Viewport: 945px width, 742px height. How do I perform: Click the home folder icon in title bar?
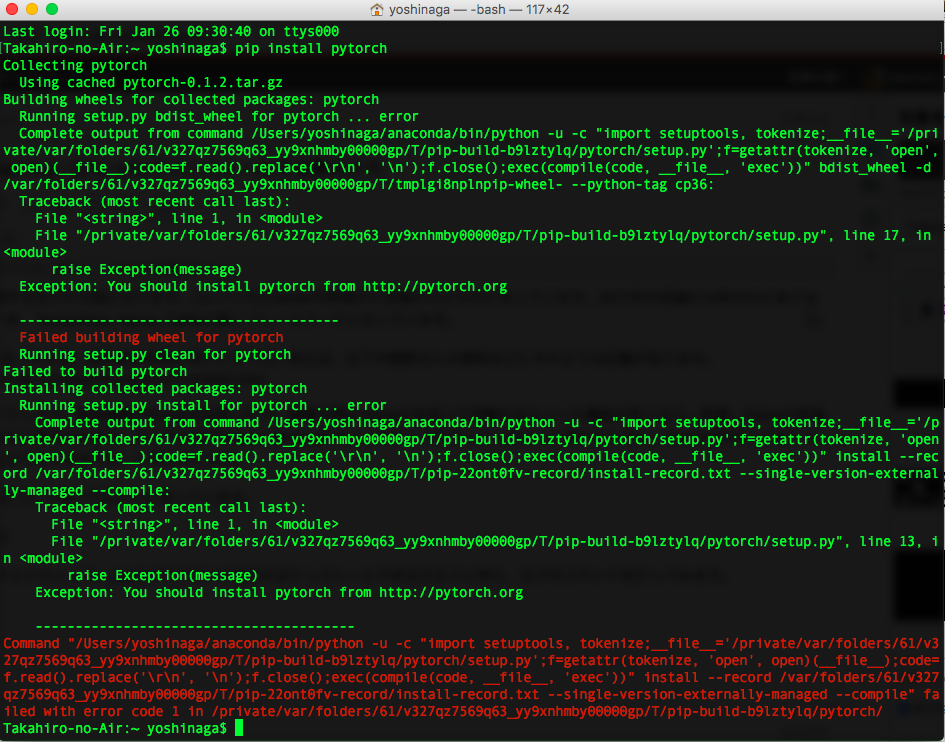pyautogui.click(x=377, y=10)
